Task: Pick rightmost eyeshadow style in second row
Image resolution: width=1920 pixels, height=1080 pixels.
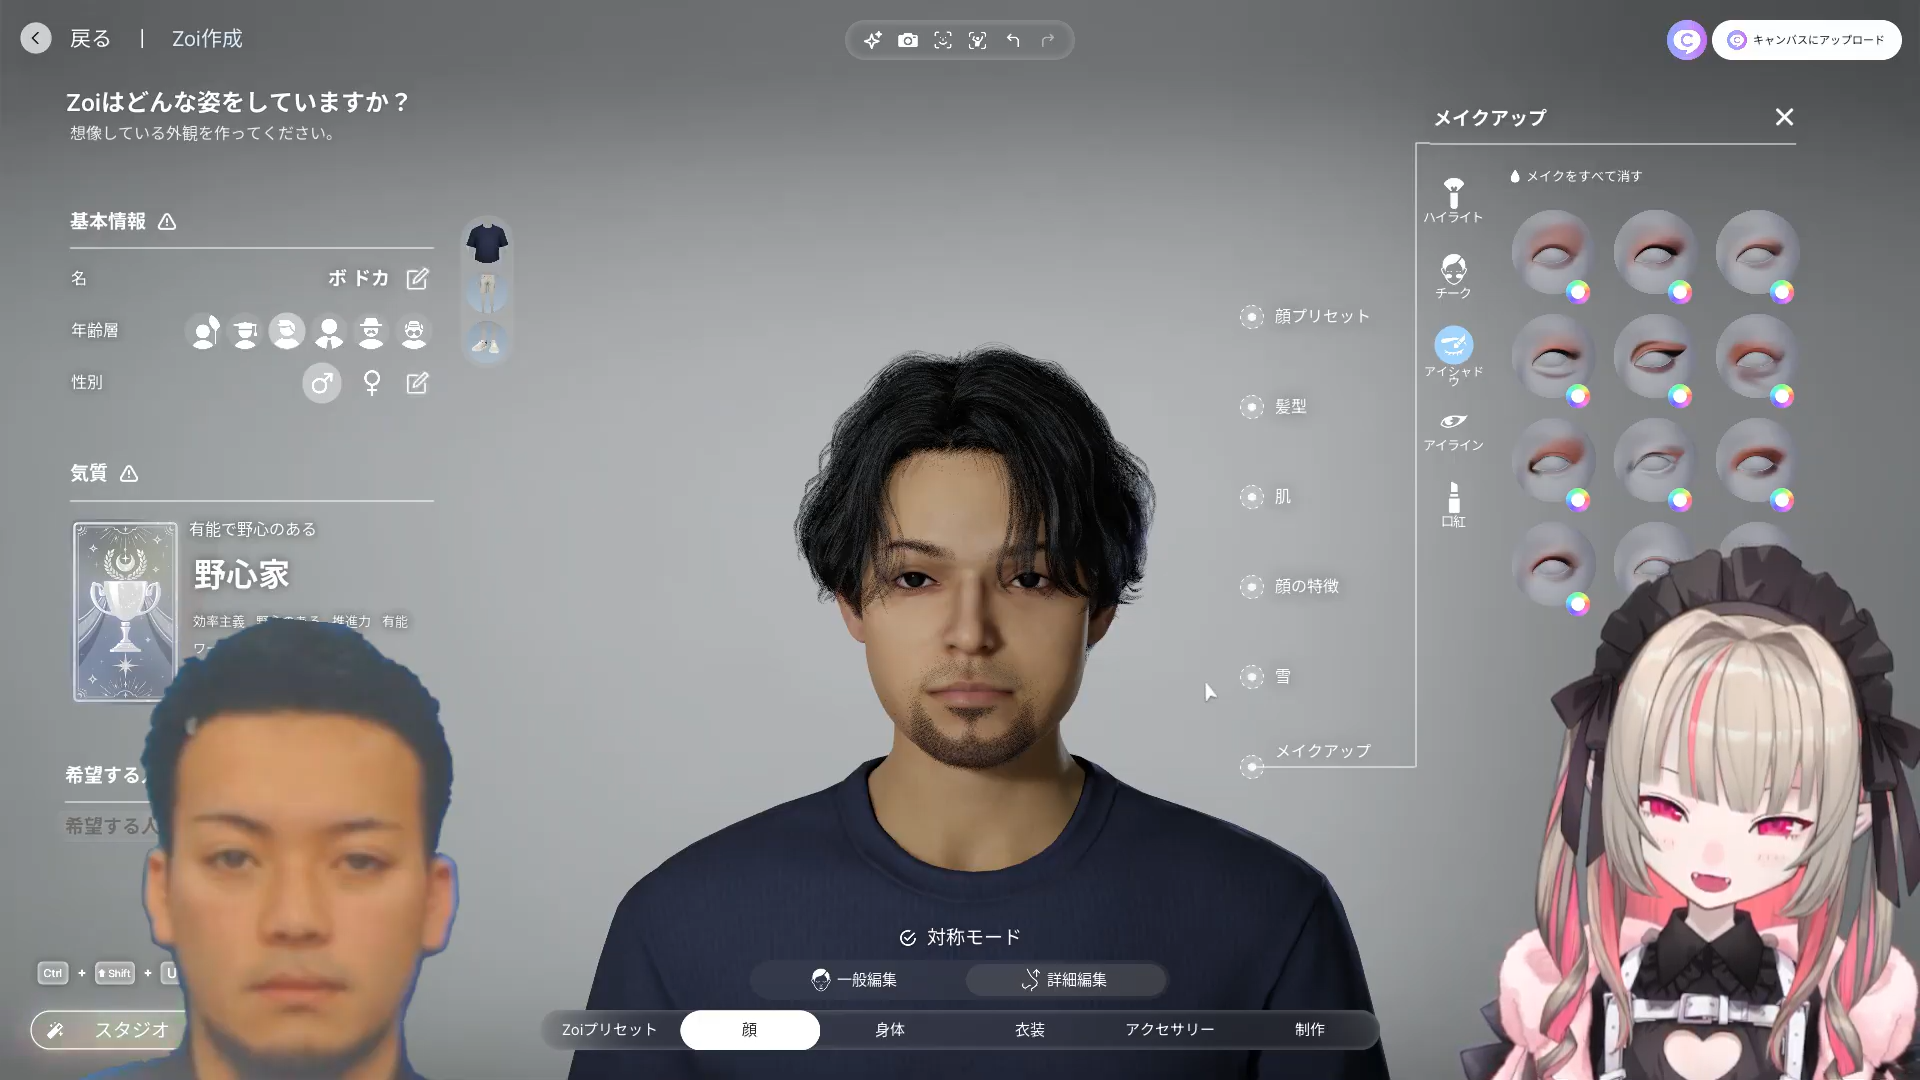Action: click(1756, 356)
